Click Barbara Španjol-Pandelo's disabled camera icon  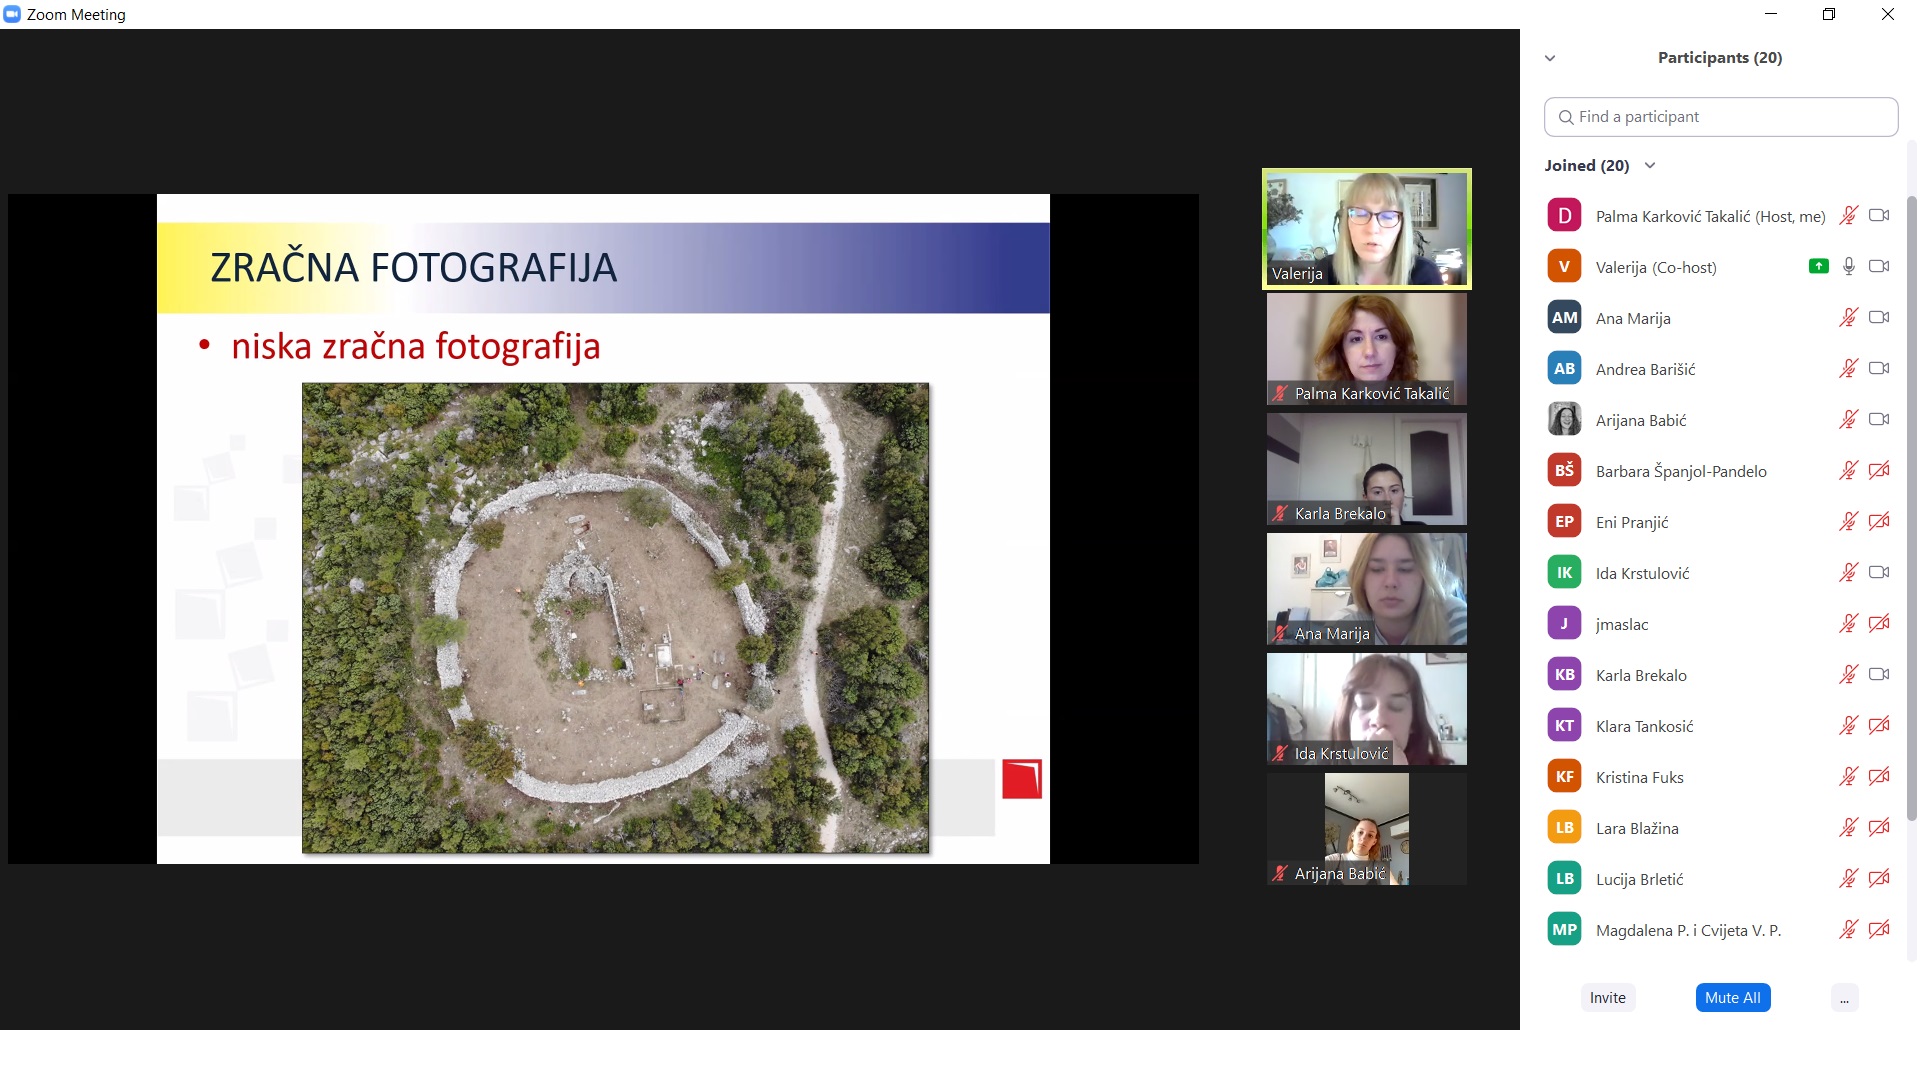1879,470
